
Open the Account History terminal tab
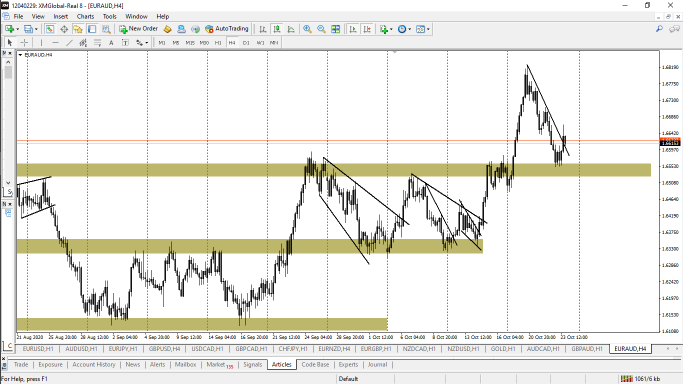tap(94, 364)
